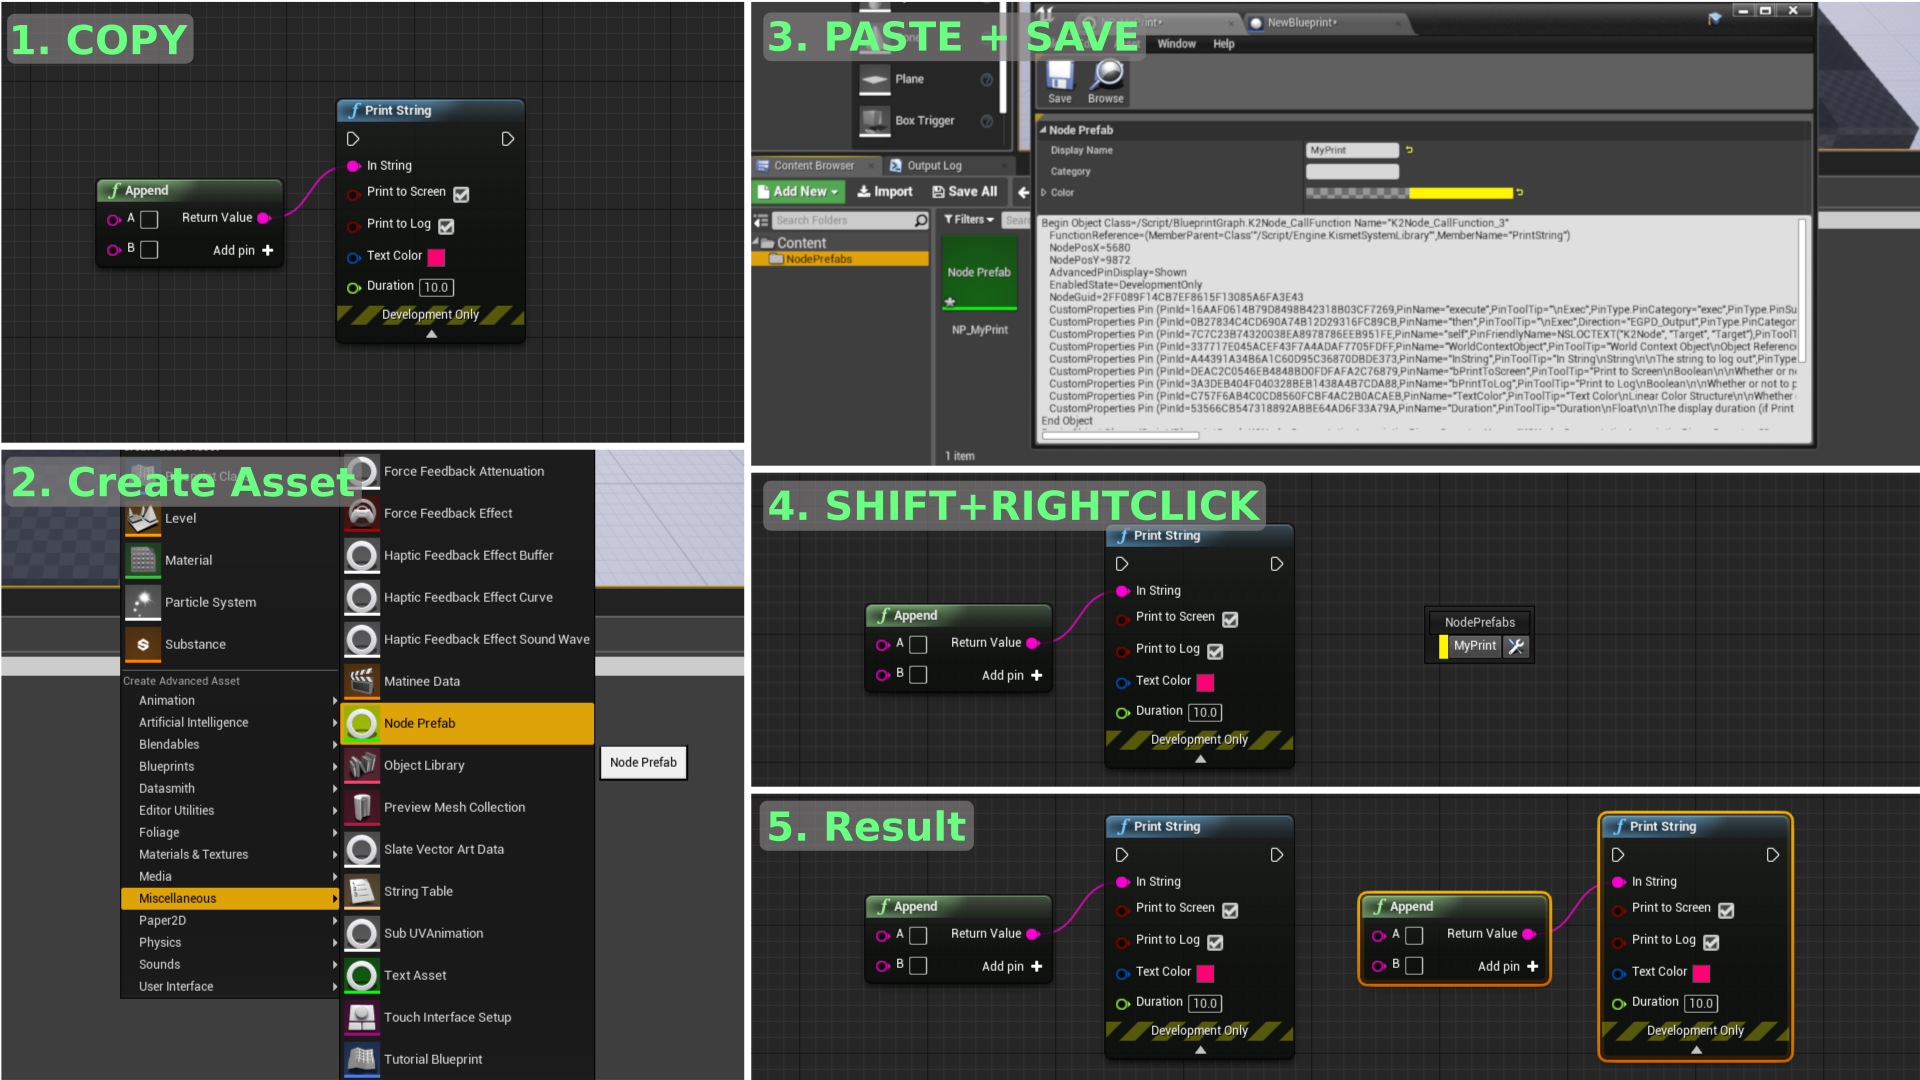
Task: Open the Add New dropdown
Action: [x=798, y=192]
